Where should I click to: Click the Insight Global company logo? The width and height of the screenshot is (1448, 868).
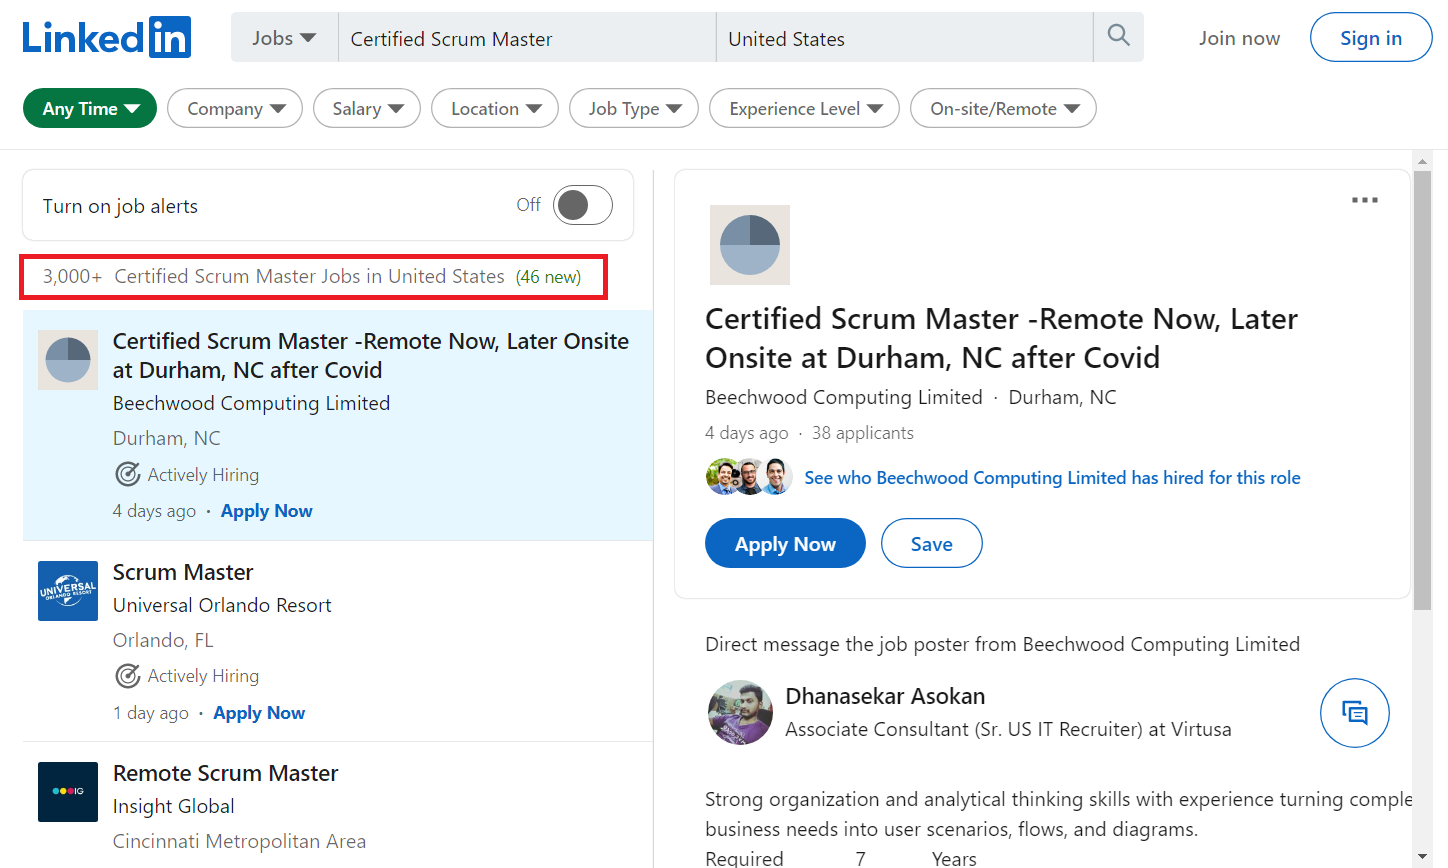click(68, 792)
